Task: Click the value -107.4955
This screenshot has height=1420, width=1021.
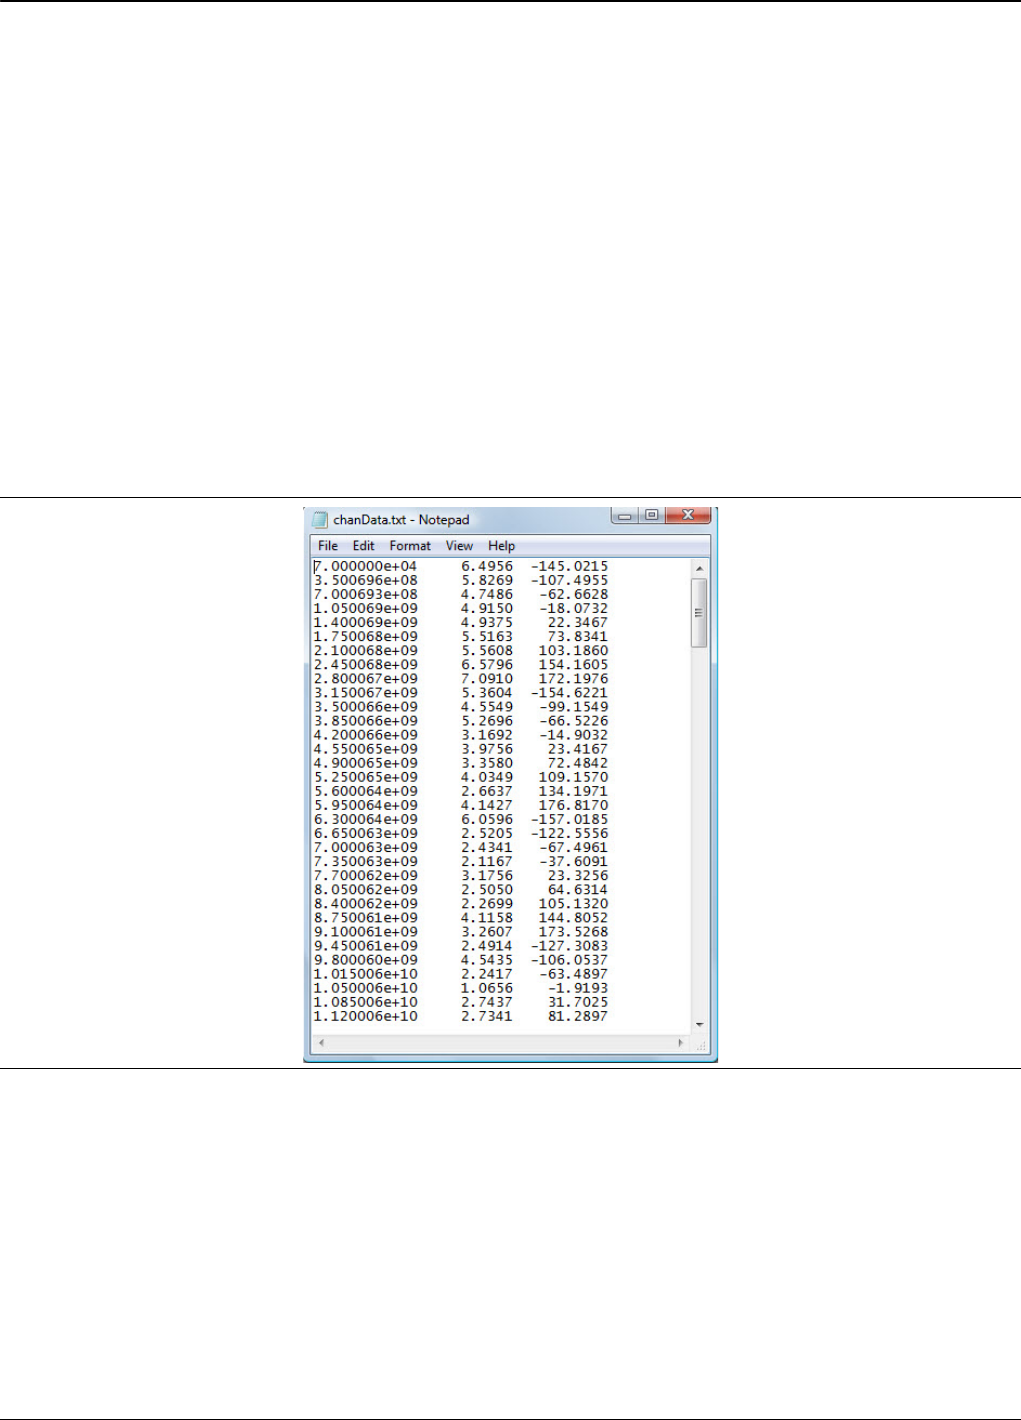Action: [570, 580]
